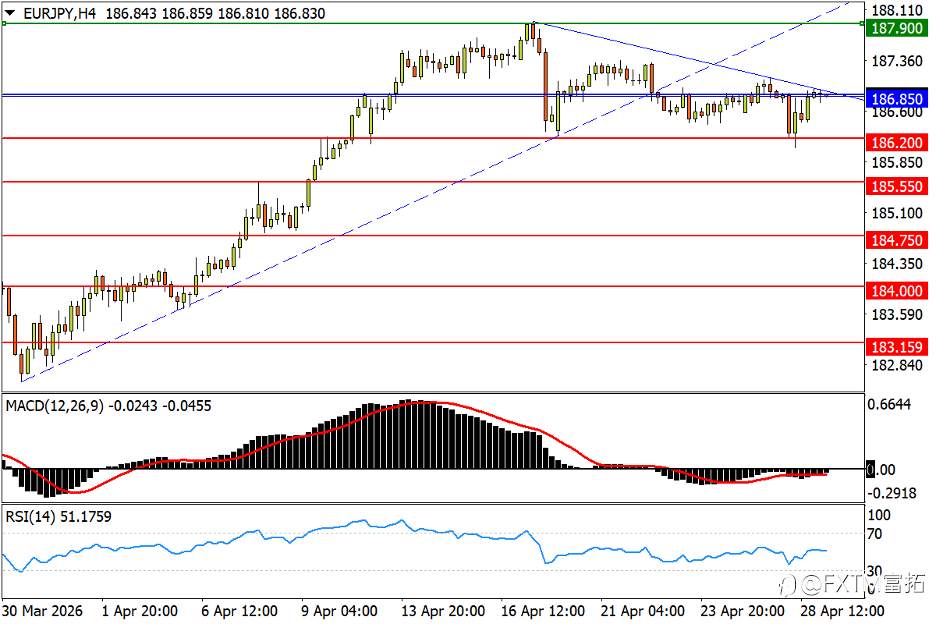Viewport: 936px width, 624px height.
Task: Click the MACD zero-level 0.00 label
Action: (x=882, y=470)
